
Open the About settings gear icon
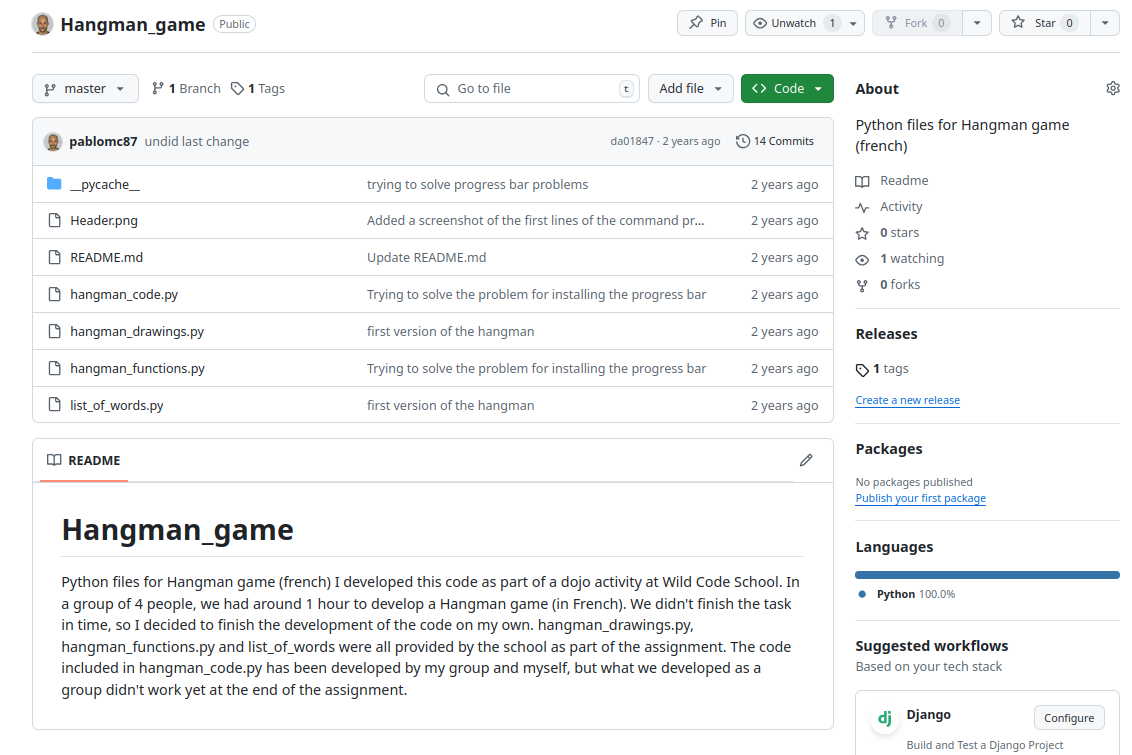point(1113,88)
